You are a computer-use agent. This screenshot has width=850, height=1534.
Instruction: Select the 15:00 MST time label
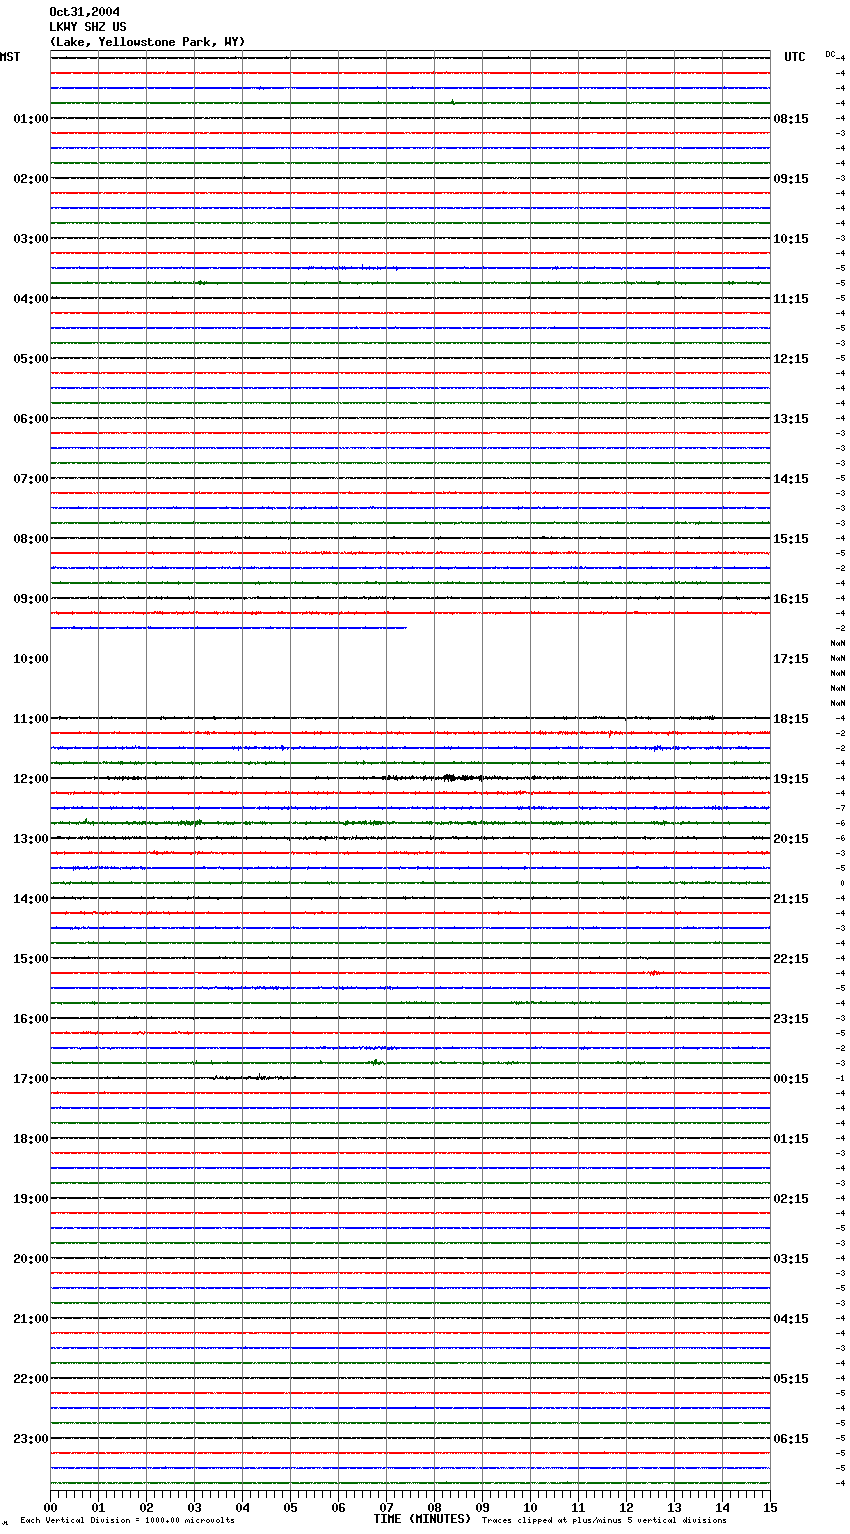point(31,959)
